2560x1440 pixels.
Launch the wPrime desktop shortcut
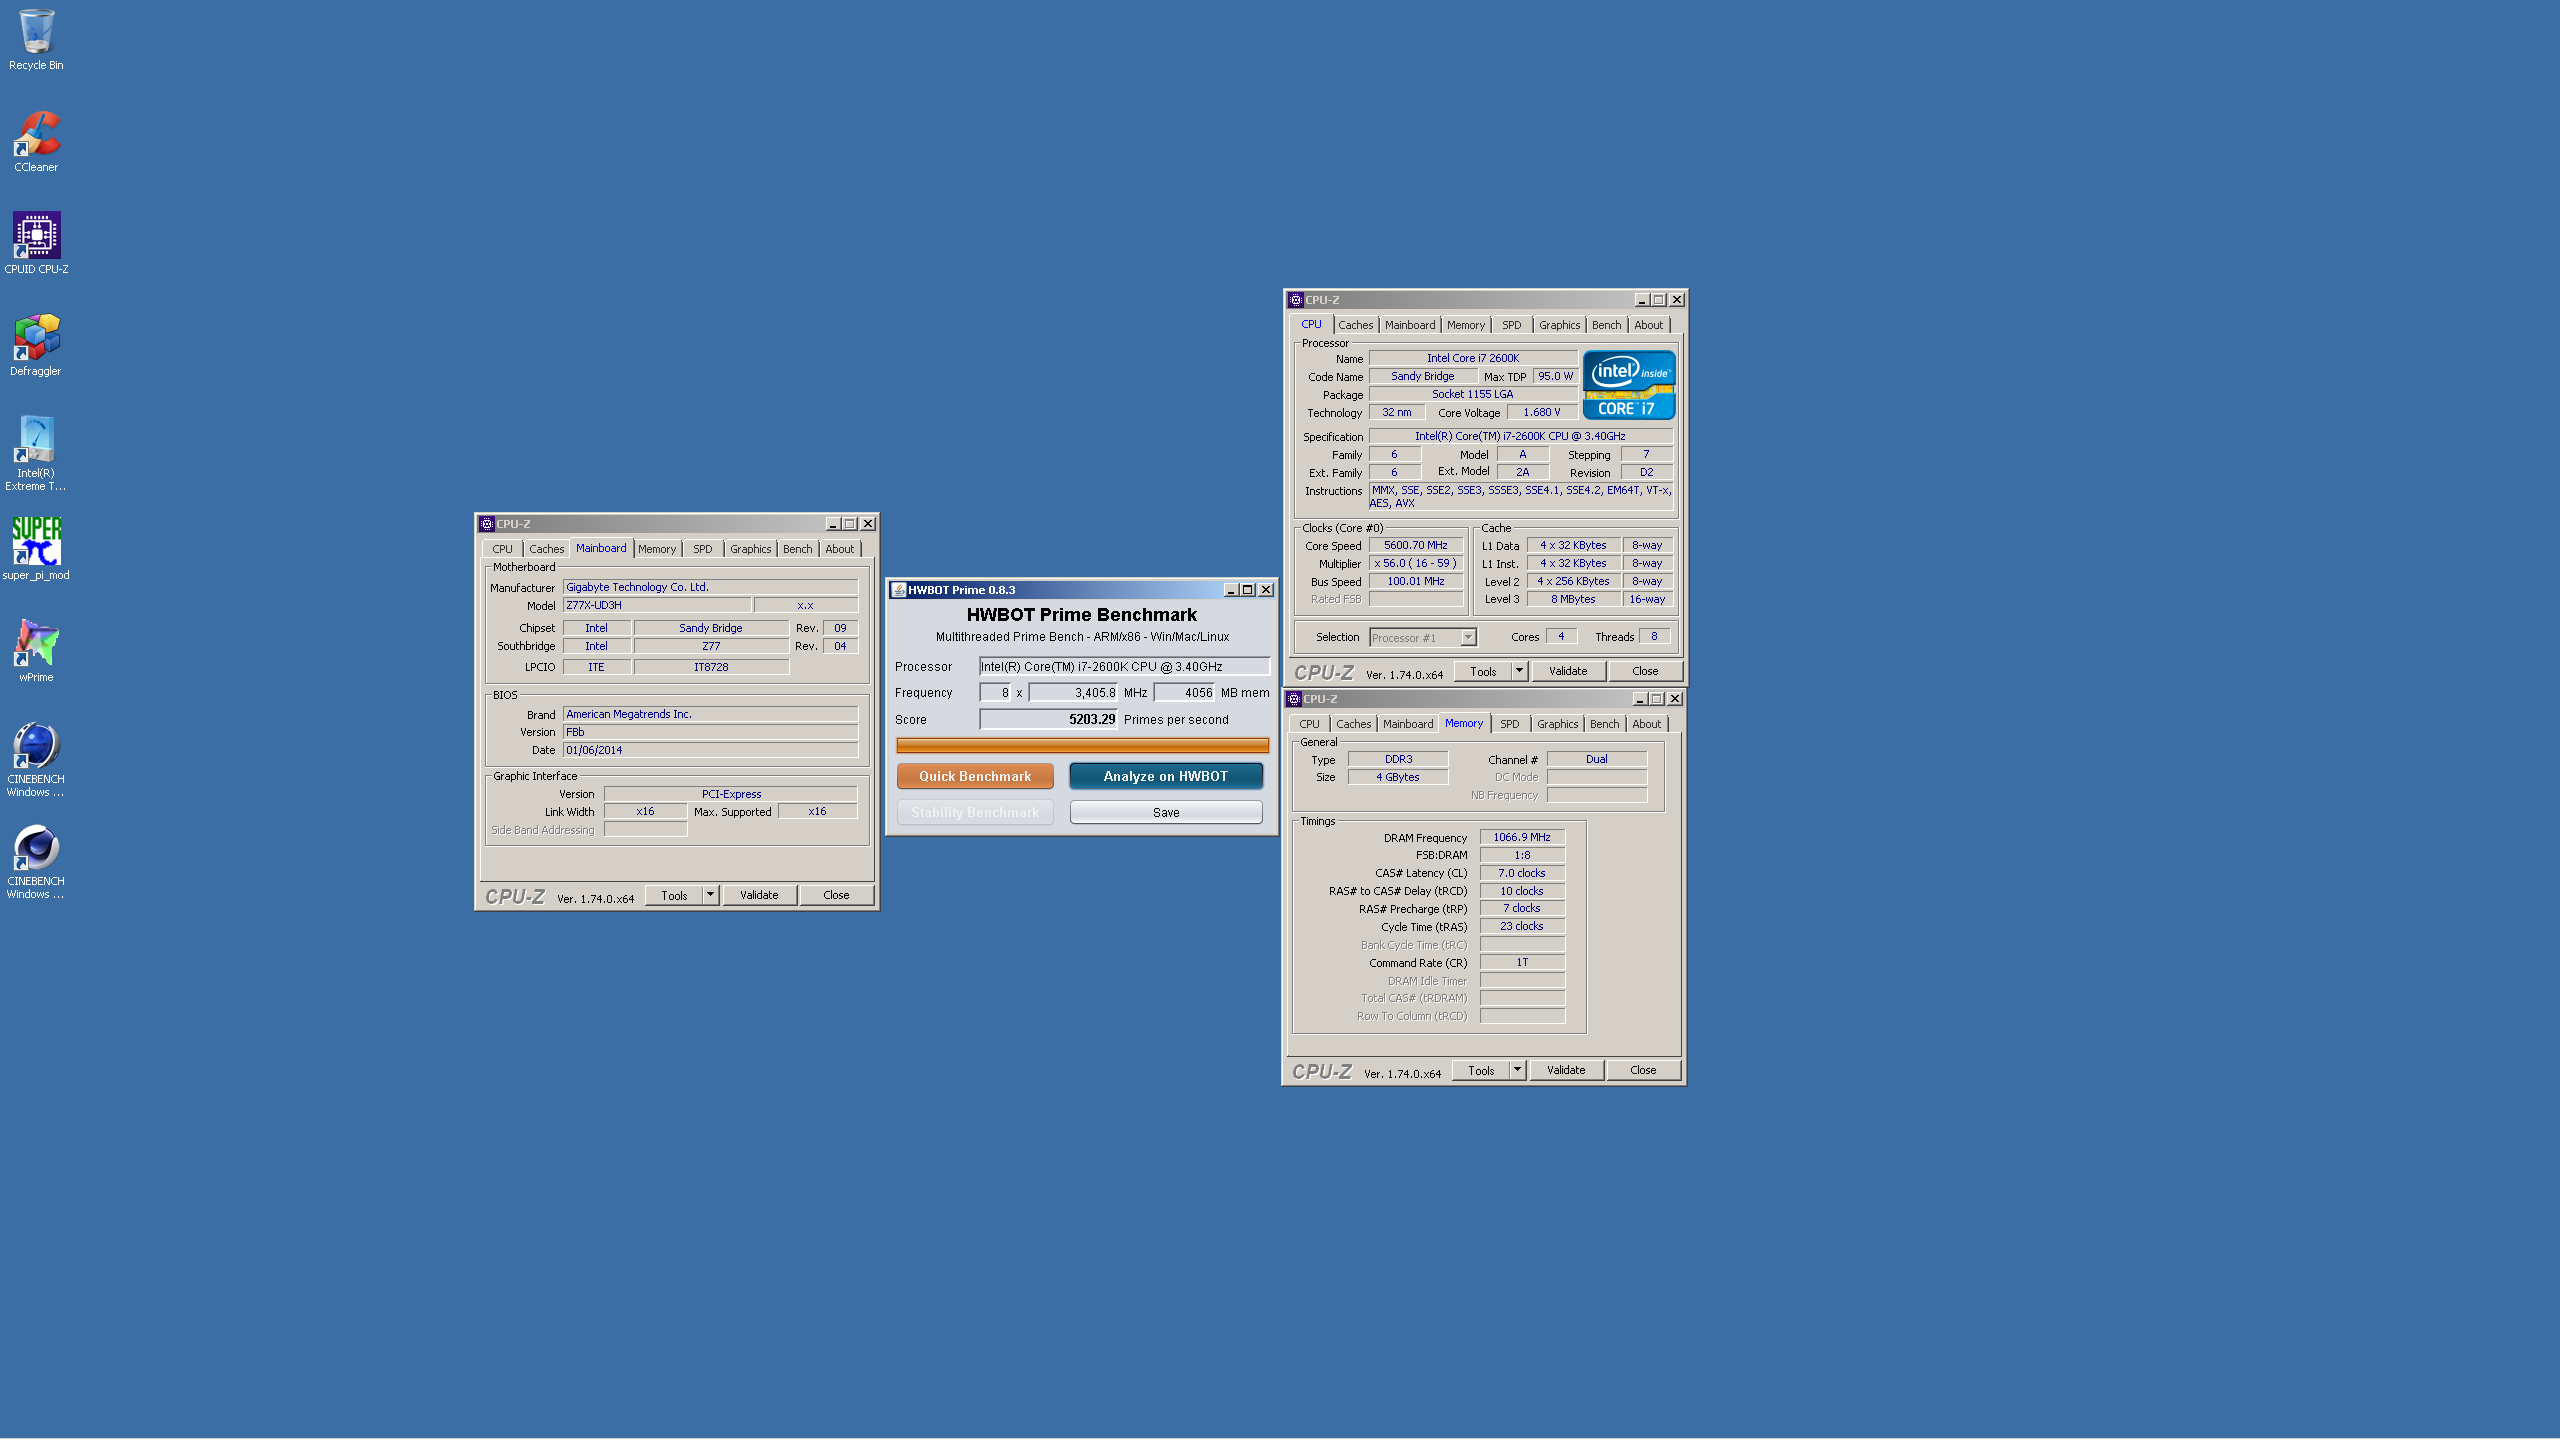36,651
